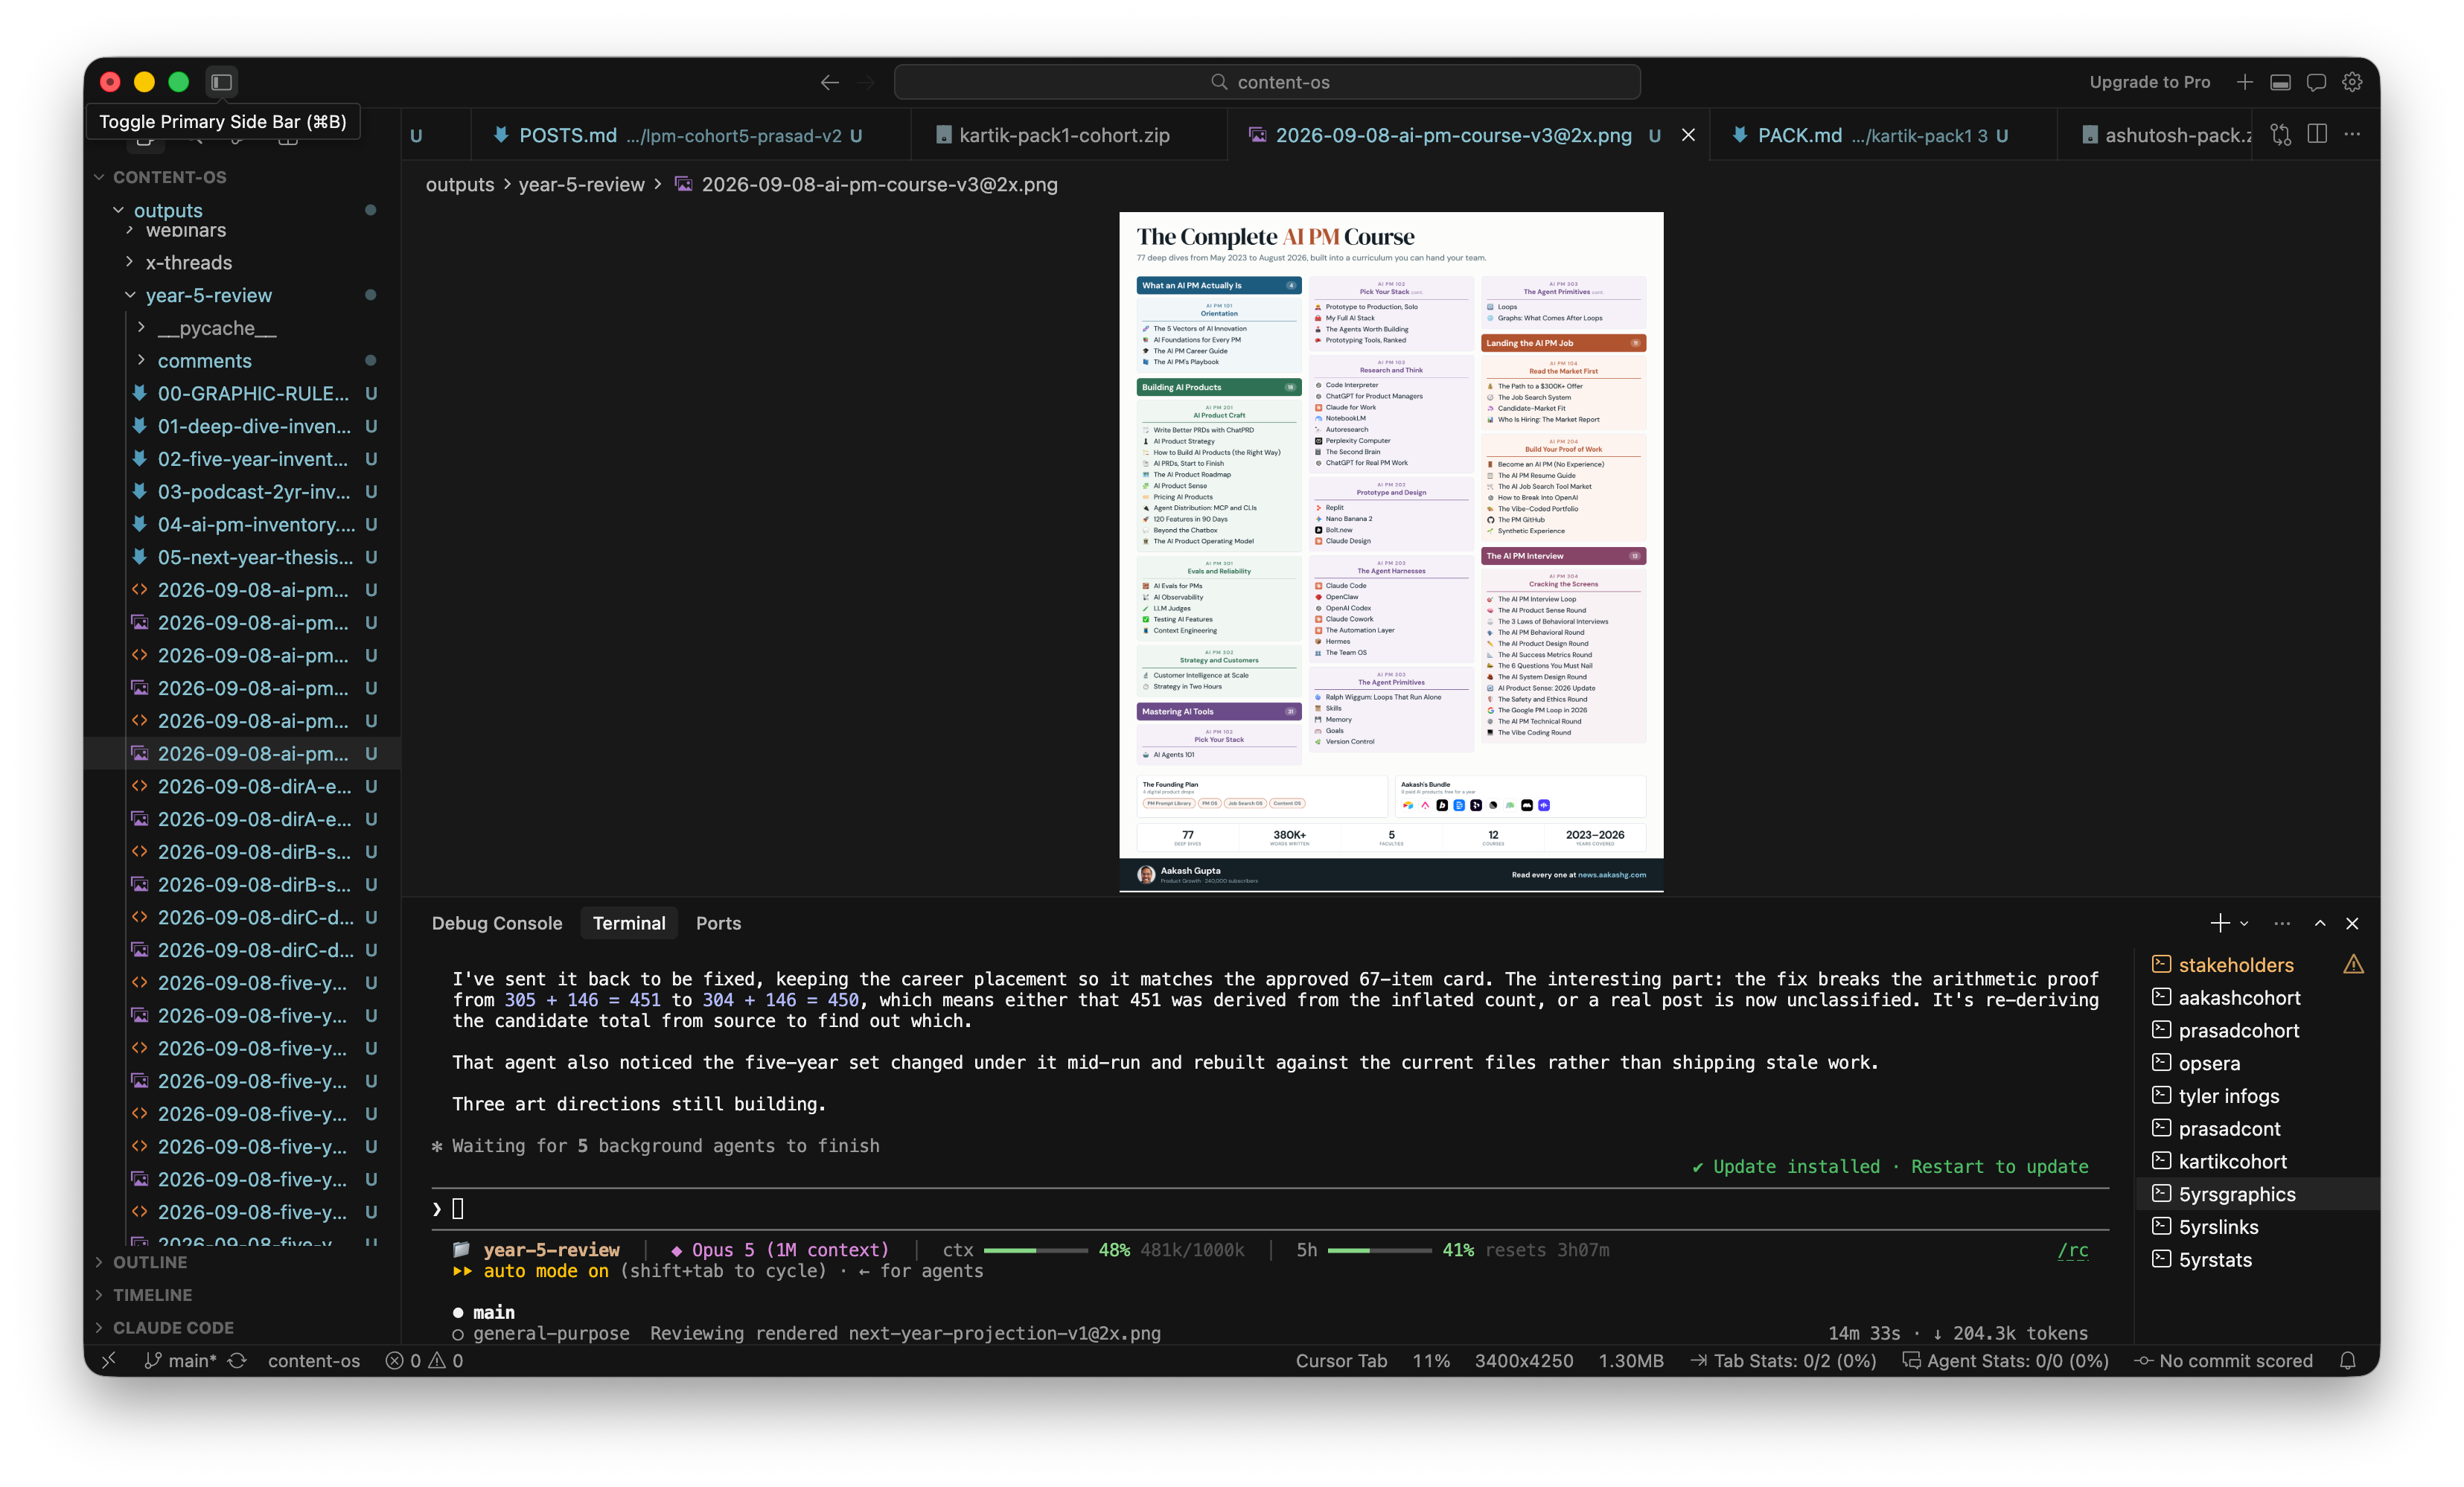The height and width of the screenshot is (1487, 2464).
Task: Open the settings gear in title bar
Action: click(2352, 82)
